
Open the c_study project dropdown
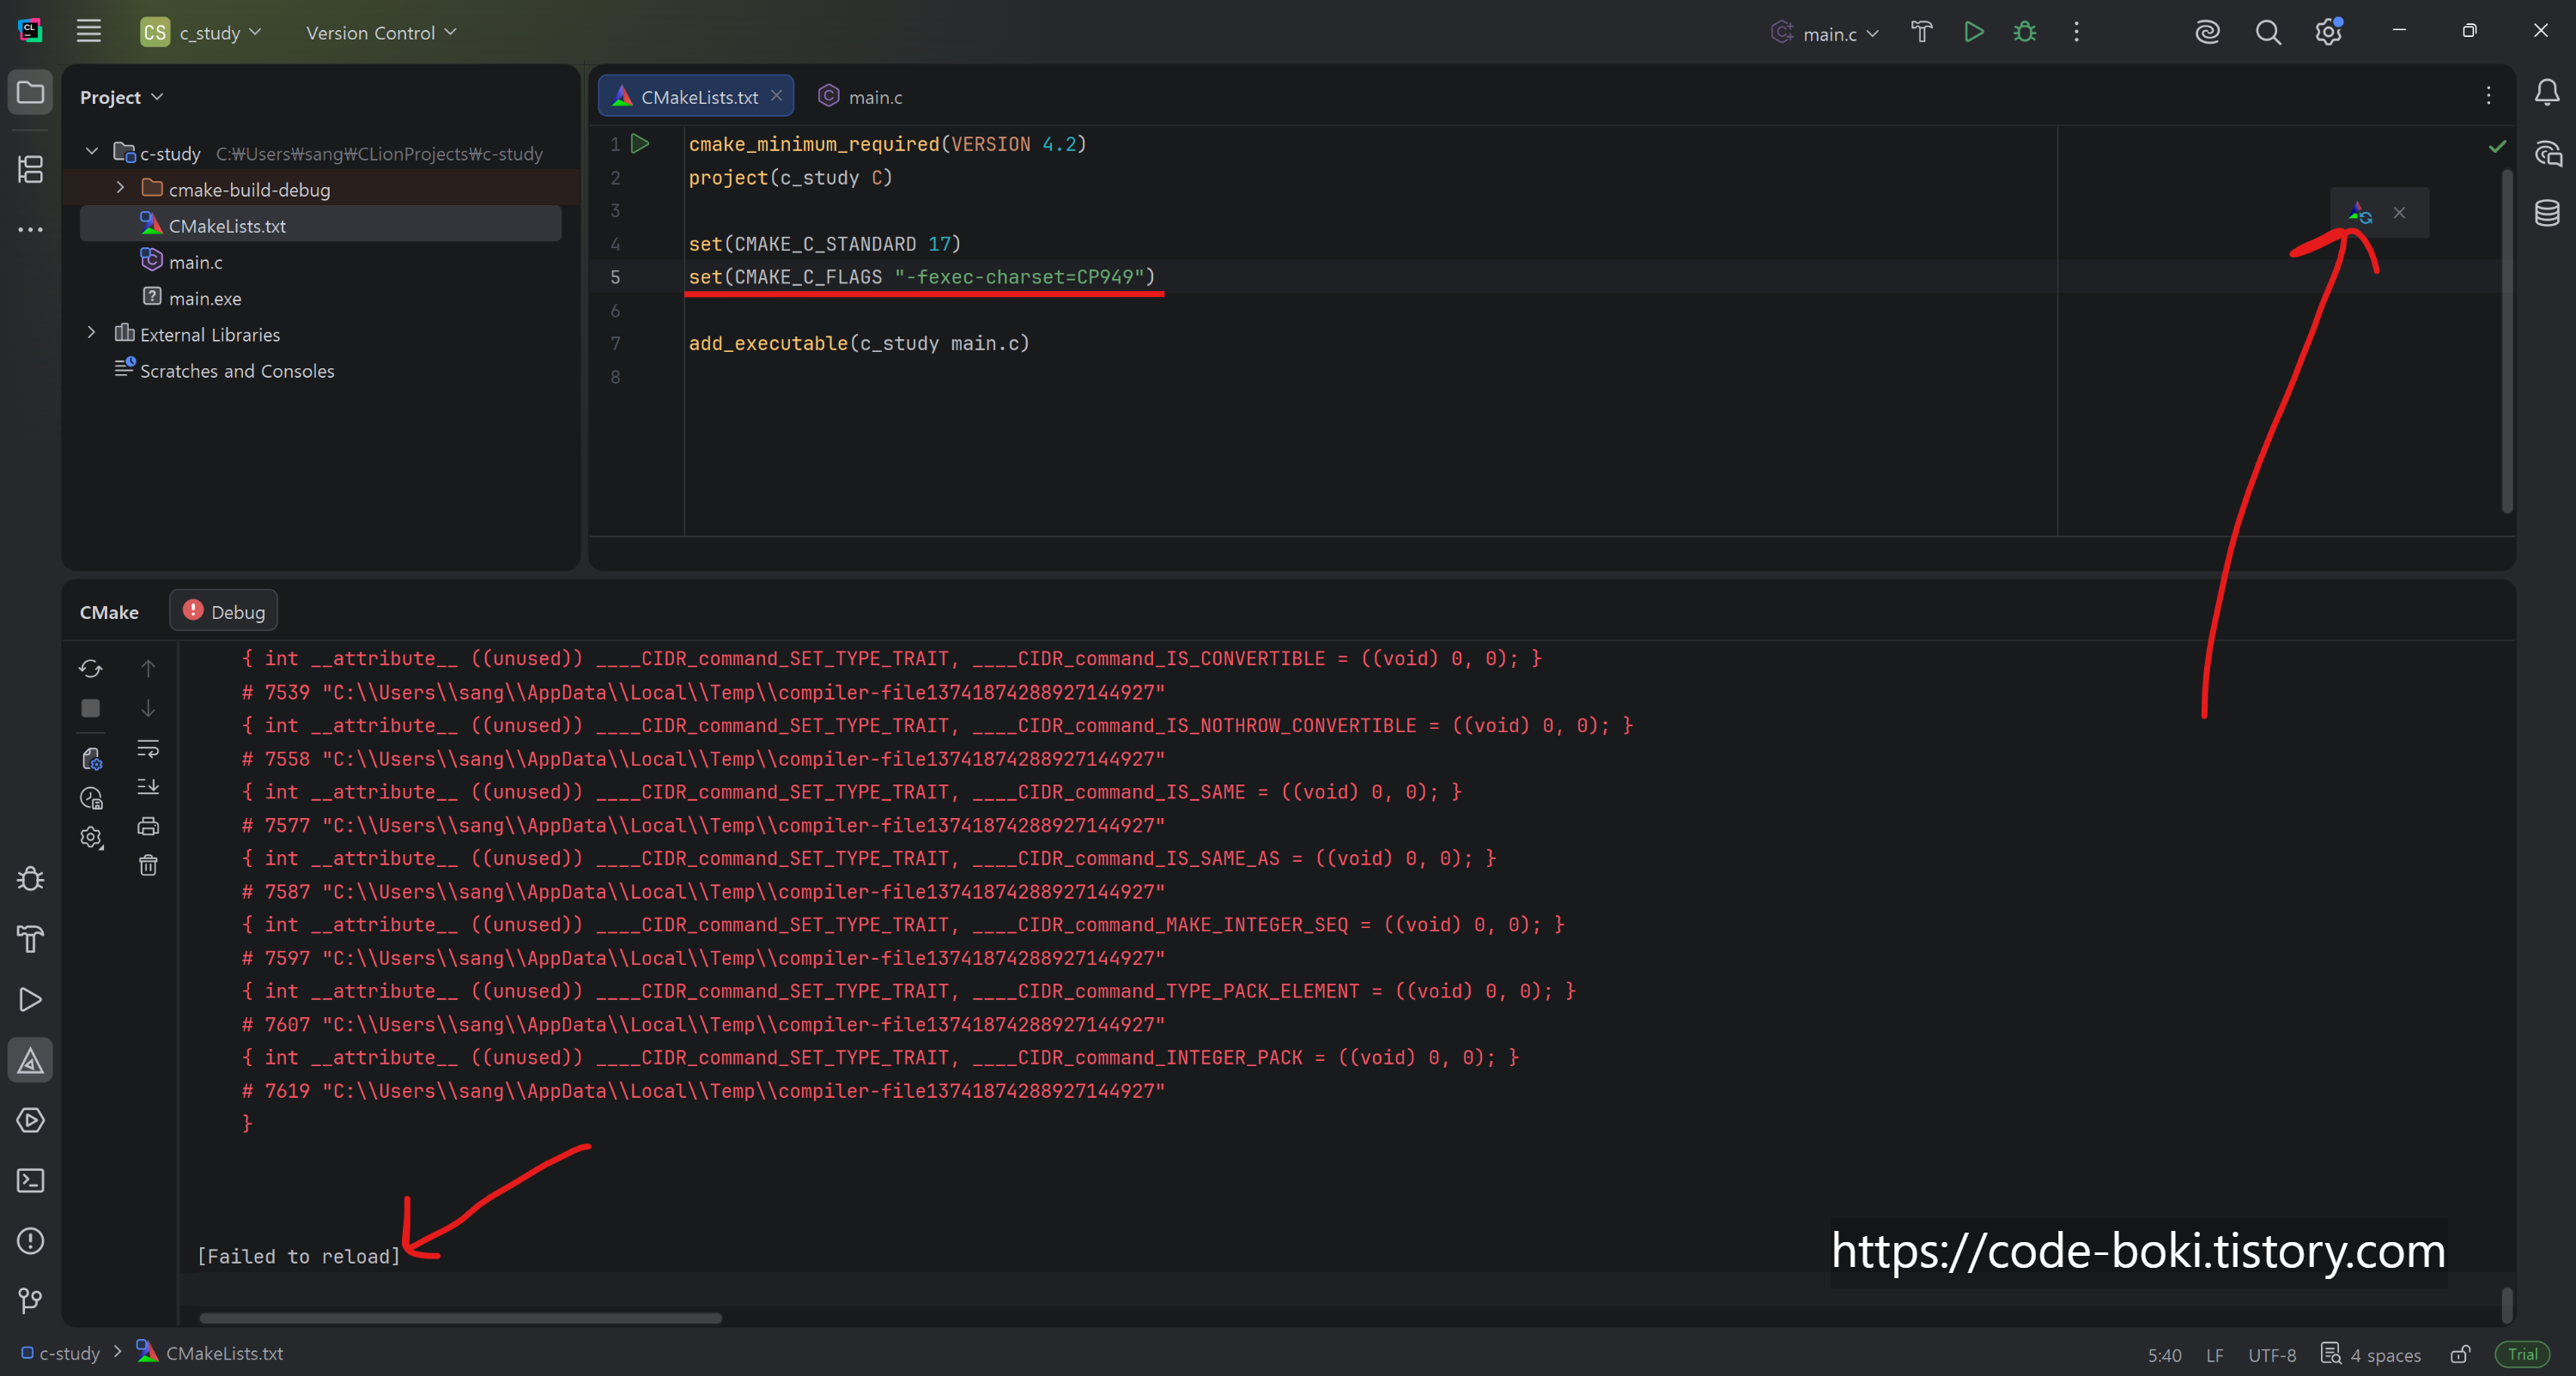click(201, 32)
